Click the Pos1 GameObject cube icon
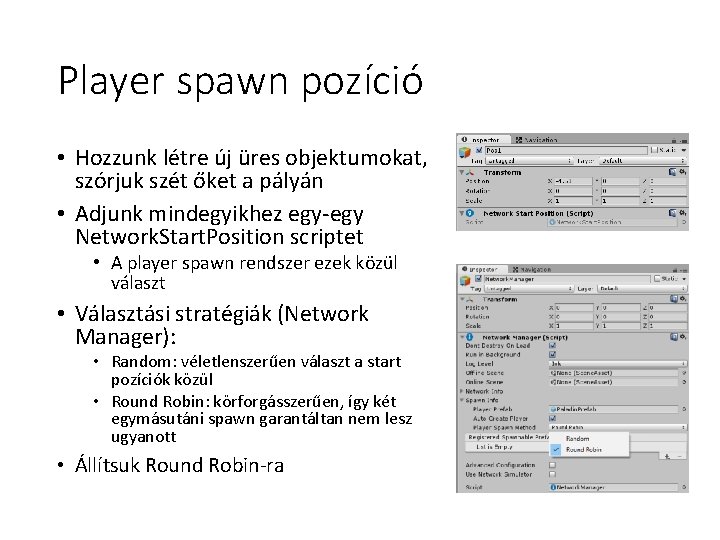The height and width of the screenshot is (540, 720). coord(465,152)
